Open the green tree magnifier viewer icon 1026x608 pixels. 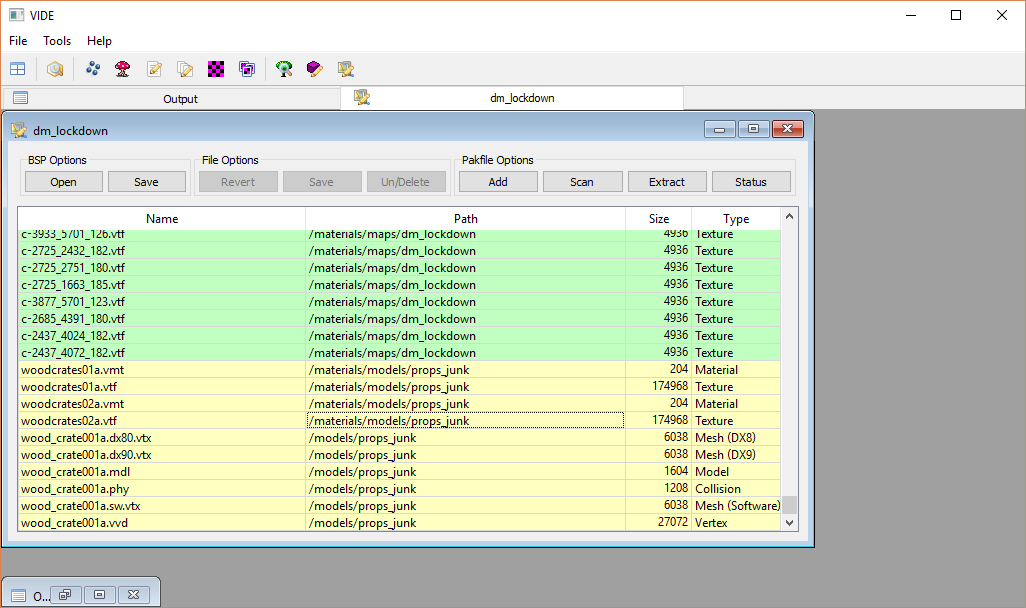pyautogui.click(x=284, y=69)
